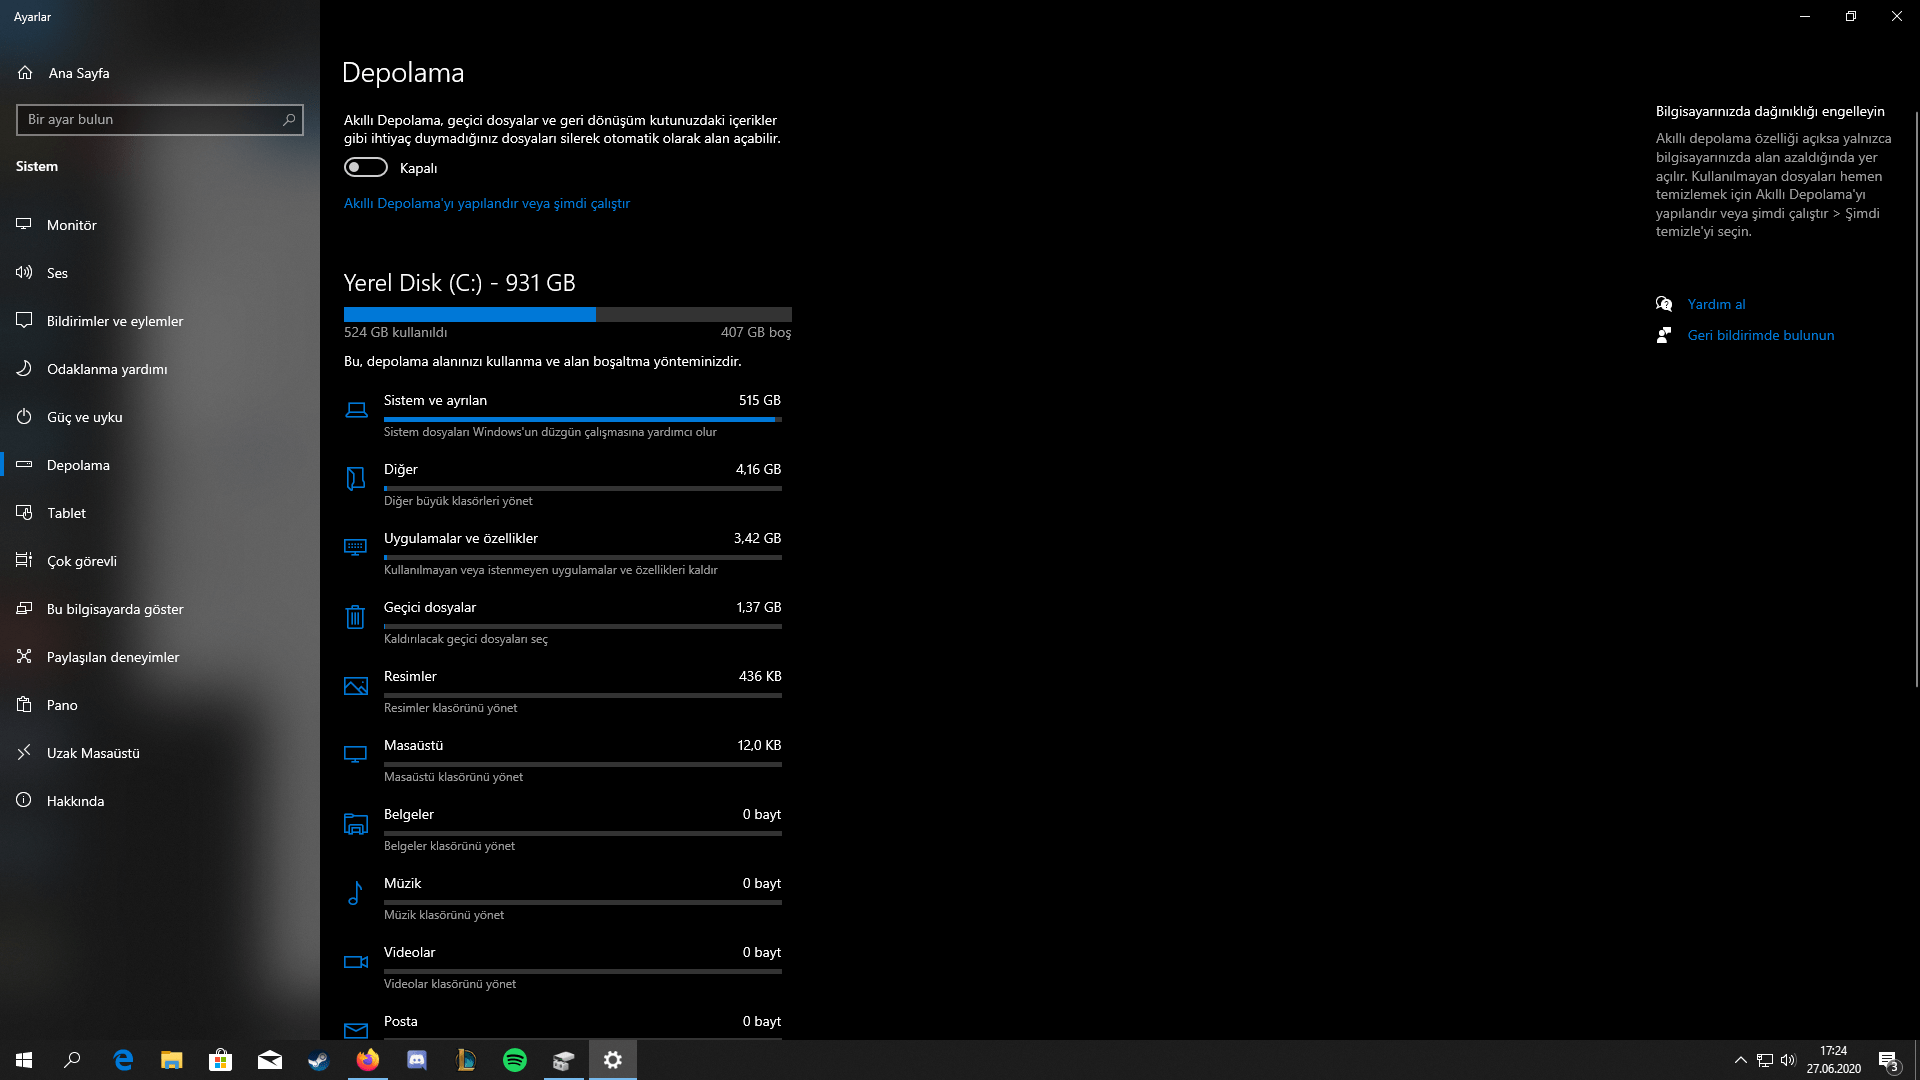The width and height of the screenshot is (1920, 1080).
Task: Click the Videolar camera icon
Action: tap(355, 962)
